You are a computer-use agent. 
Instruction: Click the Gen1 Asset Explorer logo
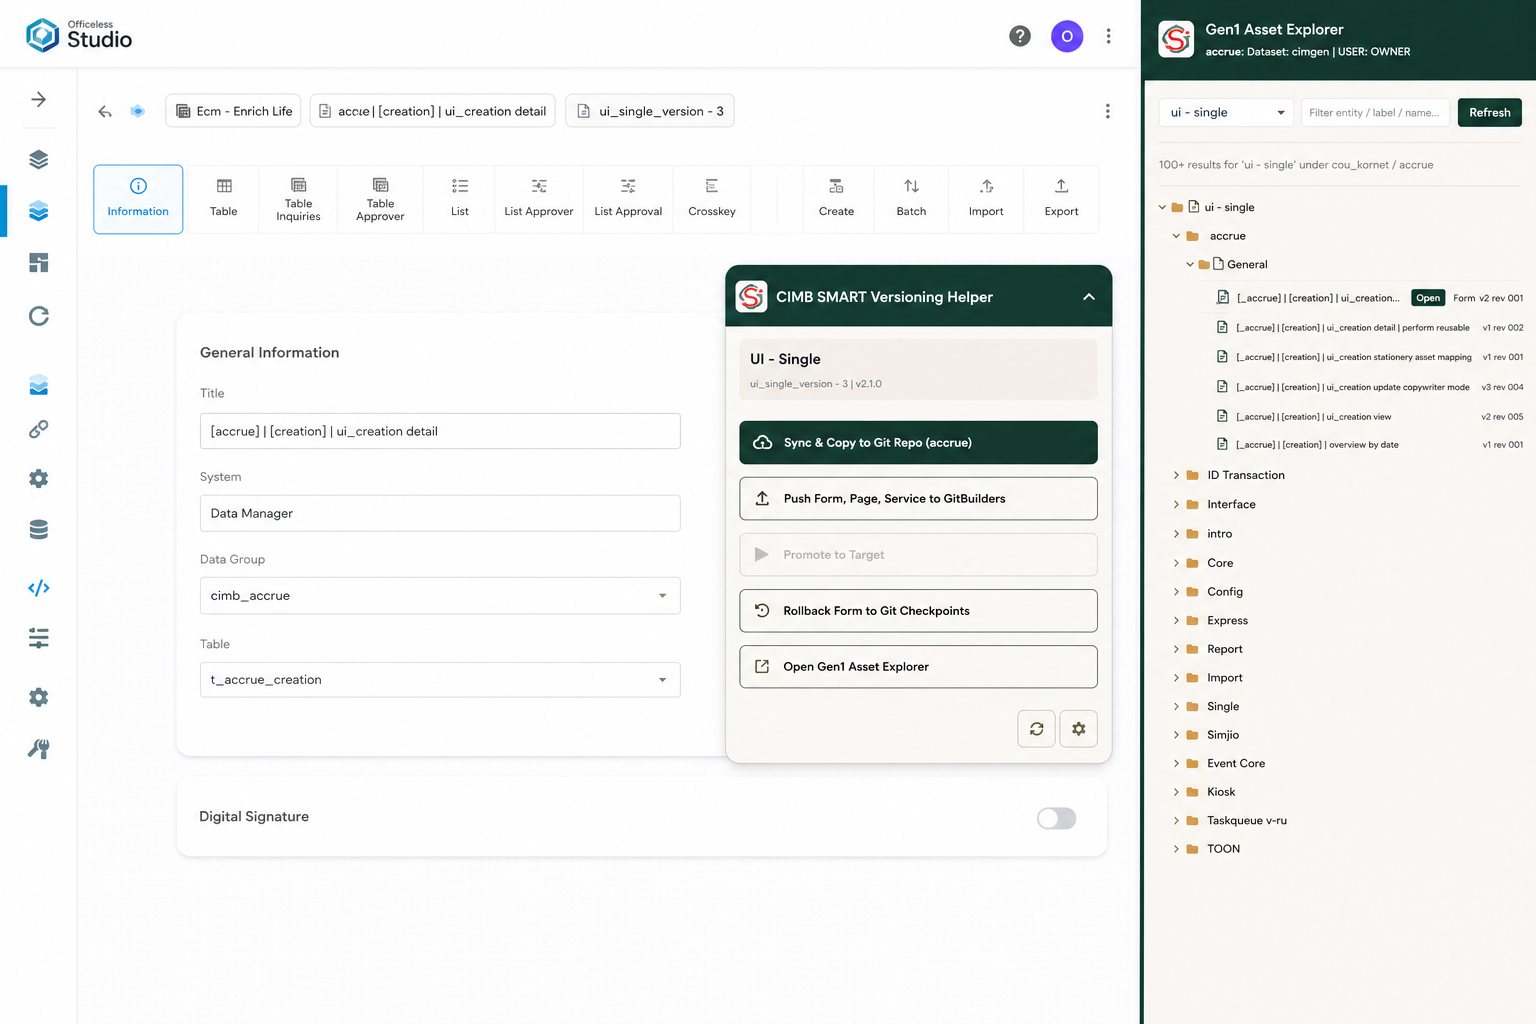point(1176,39)
